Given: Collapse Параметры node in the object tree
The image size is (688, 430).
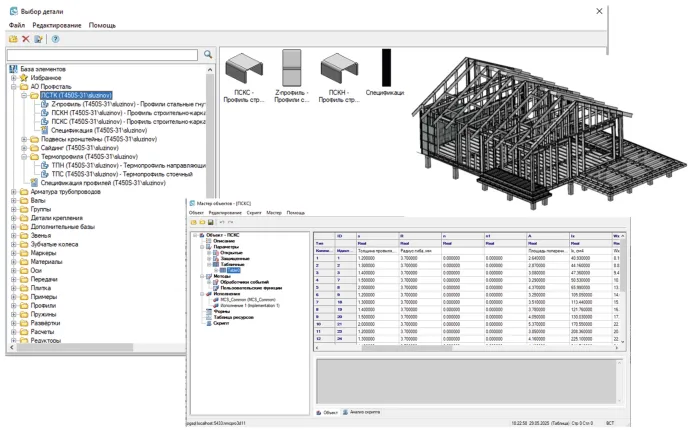Looking at the screenshot, I should (202, 247).
